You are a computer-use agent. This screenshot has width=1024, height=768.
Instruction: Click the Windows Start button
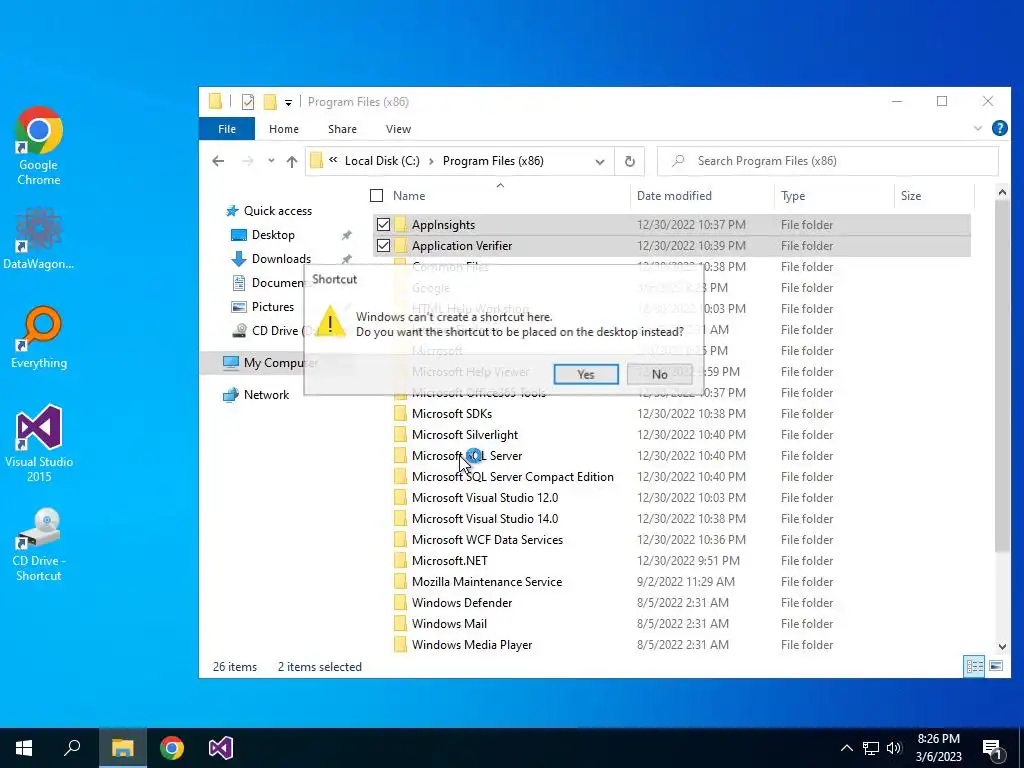24,748
